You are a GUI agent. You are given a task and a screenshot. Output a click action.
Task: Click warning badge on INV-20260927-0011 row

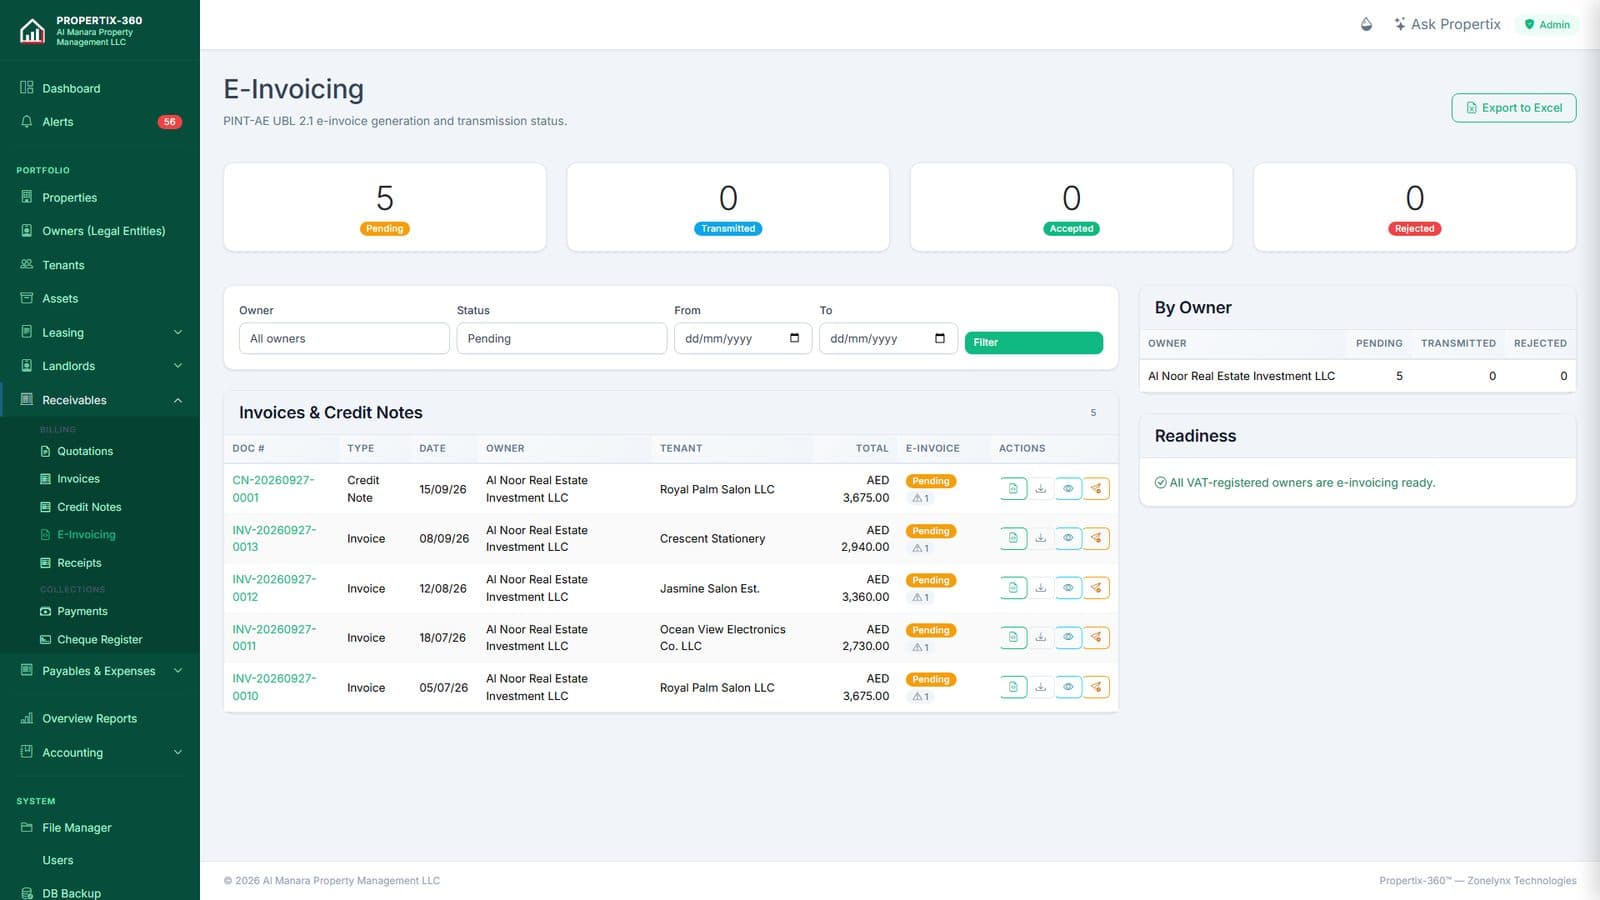pyautogui.click(x=921, y=647)
